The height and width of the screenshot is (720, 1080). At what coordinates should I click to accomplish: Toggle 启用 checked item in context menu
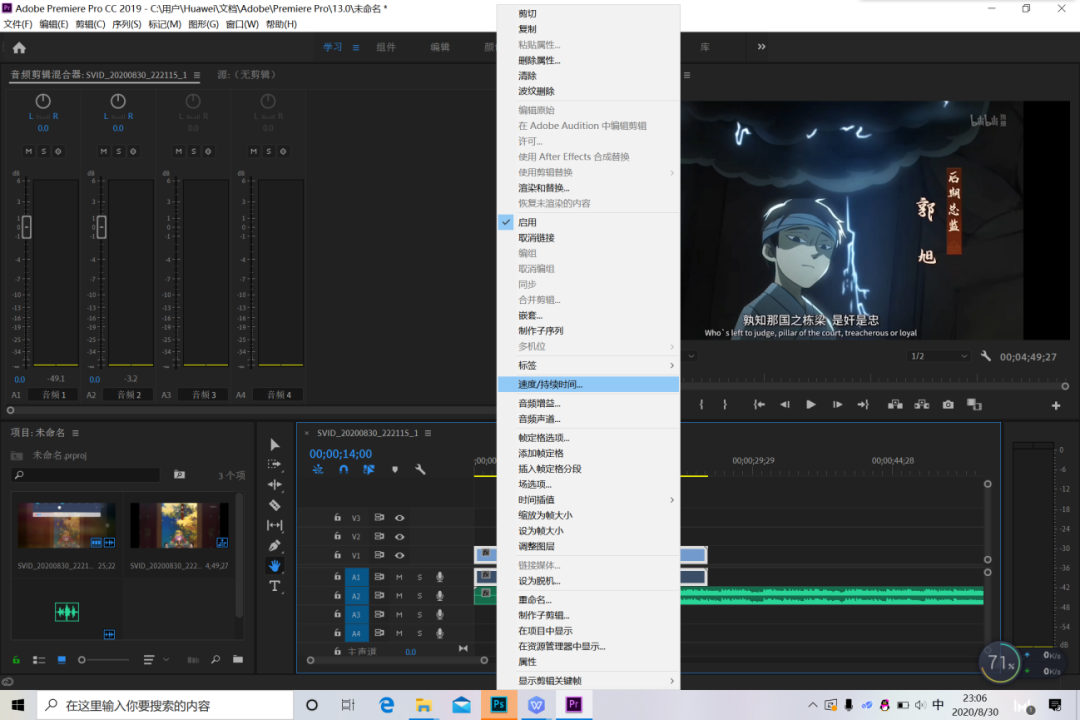tap(588, 223)
